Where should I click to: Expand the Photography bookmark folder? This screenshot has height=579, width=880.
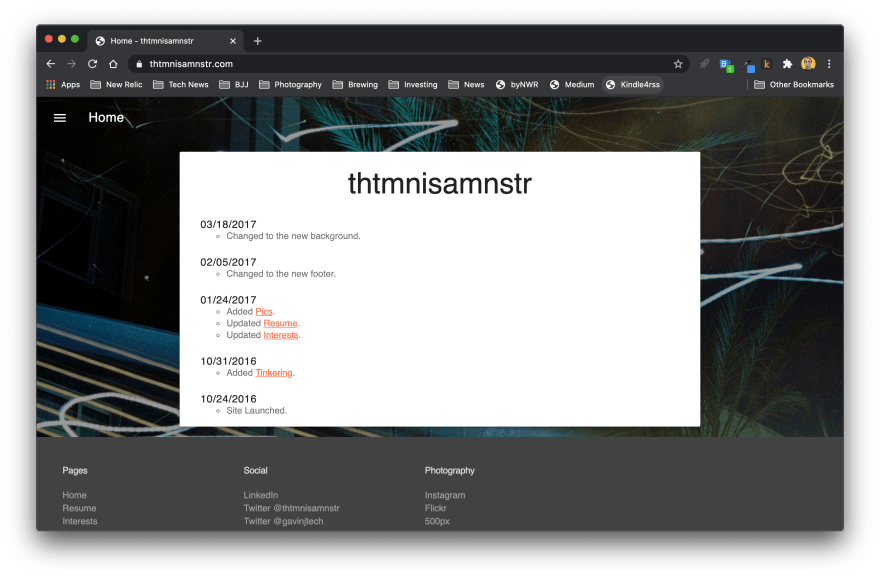tap(290, 85)
